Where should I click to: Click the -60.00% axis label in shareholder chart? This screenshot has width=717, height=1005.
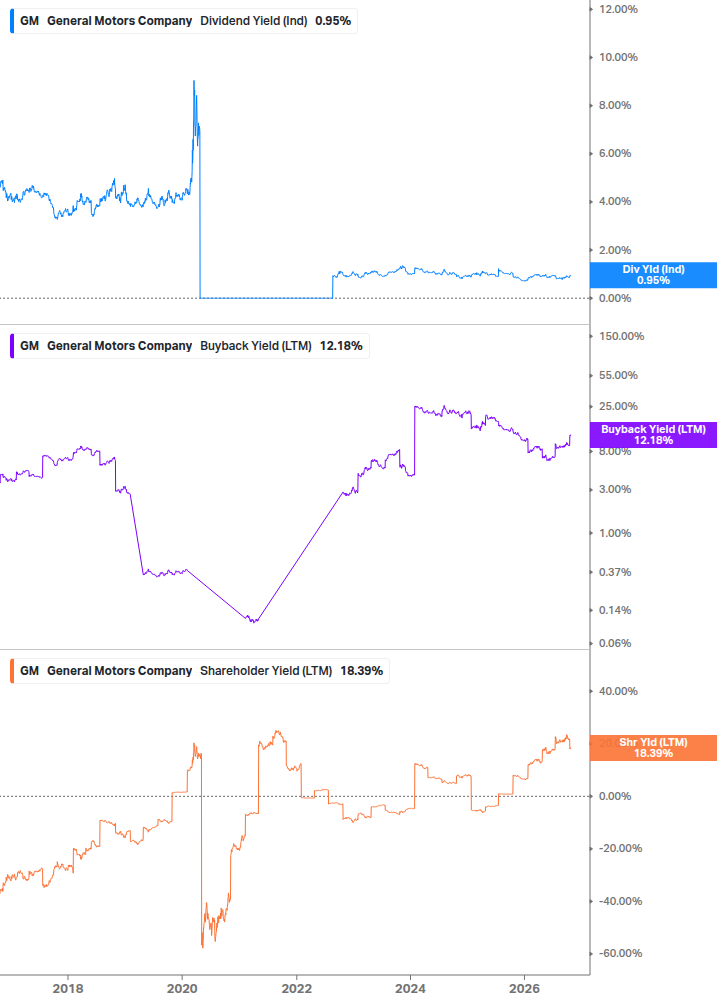(x=620, y=954)
